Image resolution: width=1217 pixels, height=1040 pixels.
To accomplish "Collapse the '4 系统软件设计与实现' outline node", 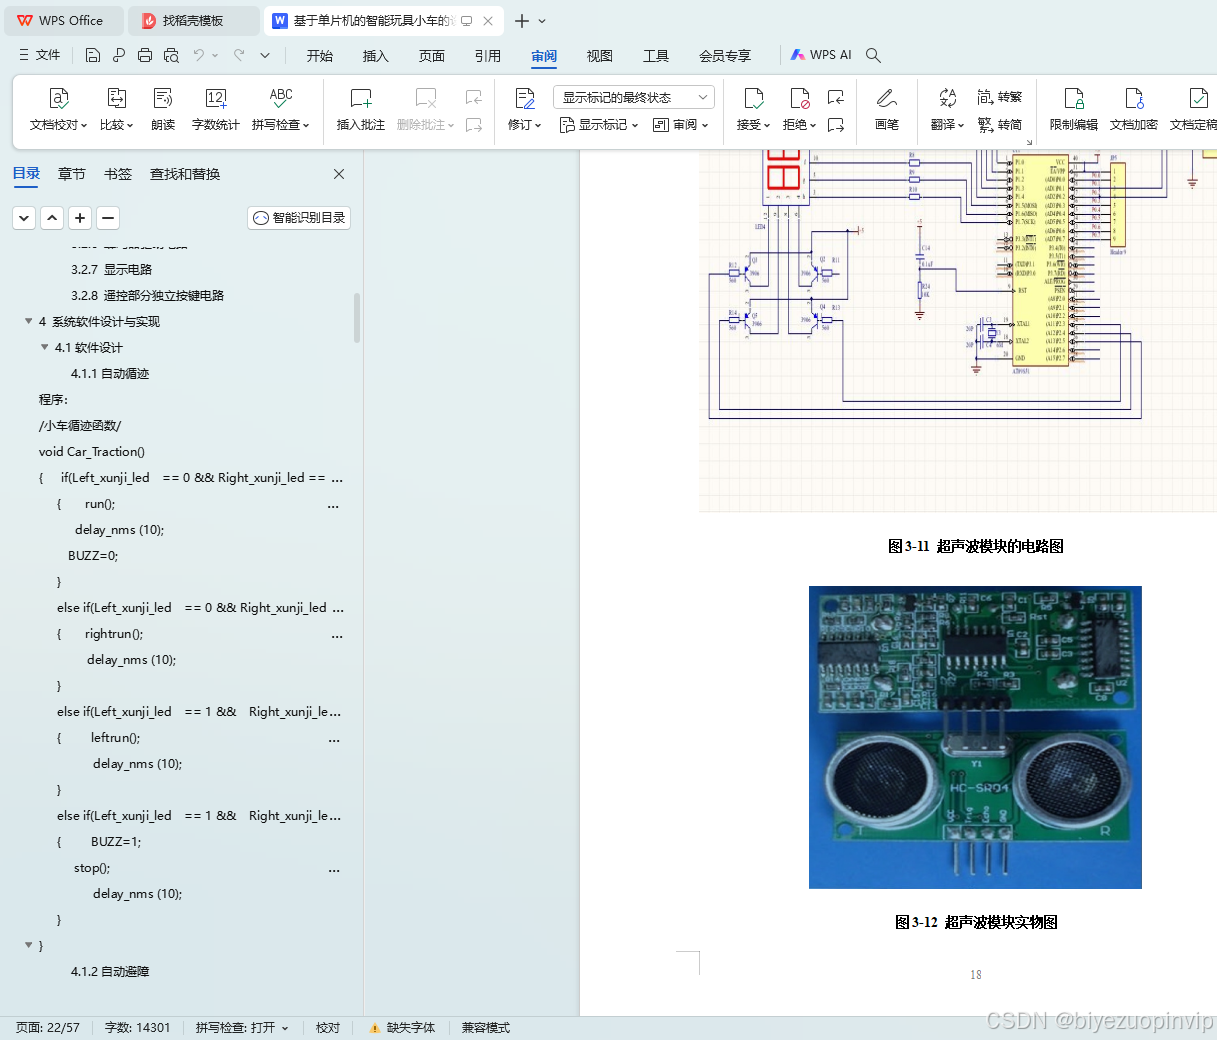I will tap(28, 321).
